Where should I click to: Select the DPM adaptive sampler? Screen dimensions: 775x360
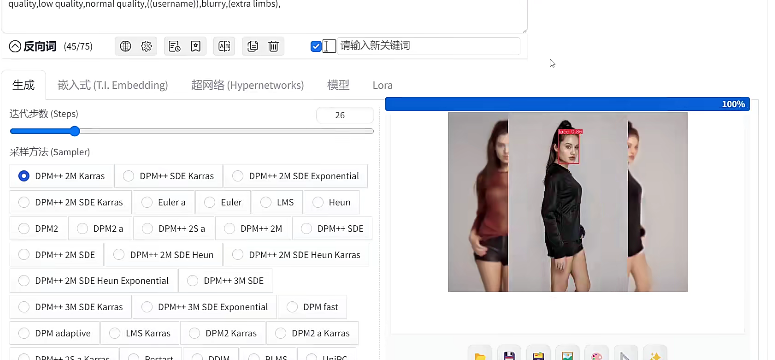click(54, 333)
